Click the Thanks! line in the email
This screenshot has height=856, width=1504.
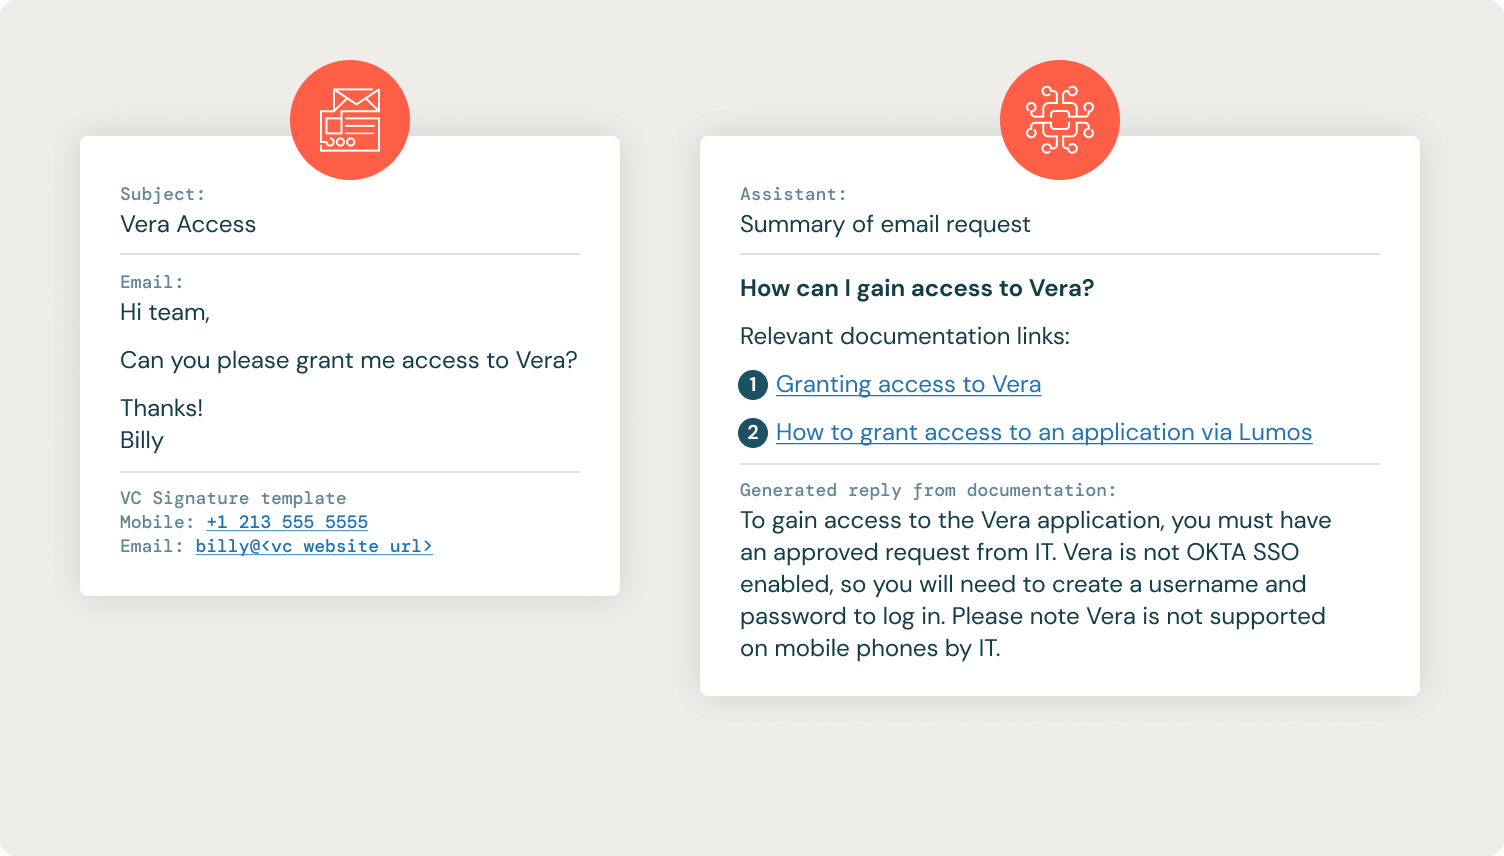[x=161, y=409]
